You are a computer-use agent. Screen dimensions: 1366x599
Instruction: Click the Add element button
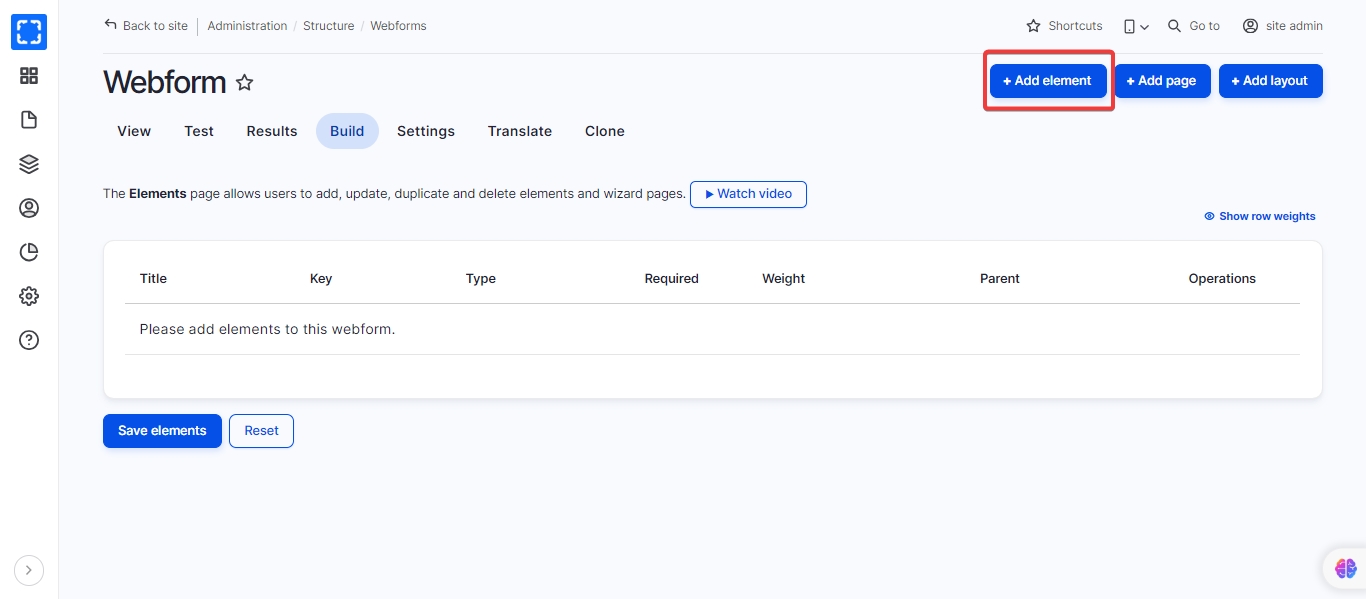[x=1047, y=81]
